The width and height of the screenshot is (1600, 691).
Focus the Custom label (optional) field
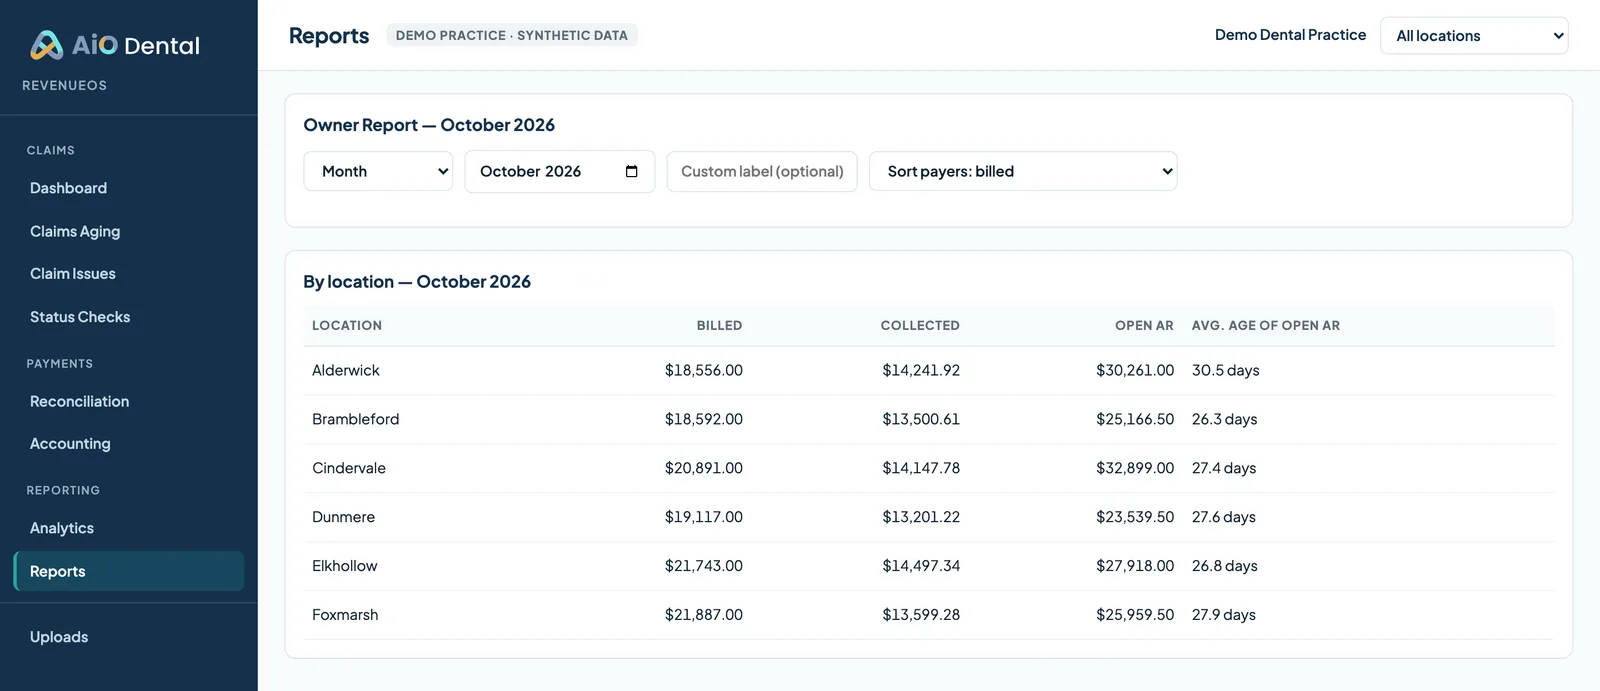pyautogui.click(x=762, y=171)
